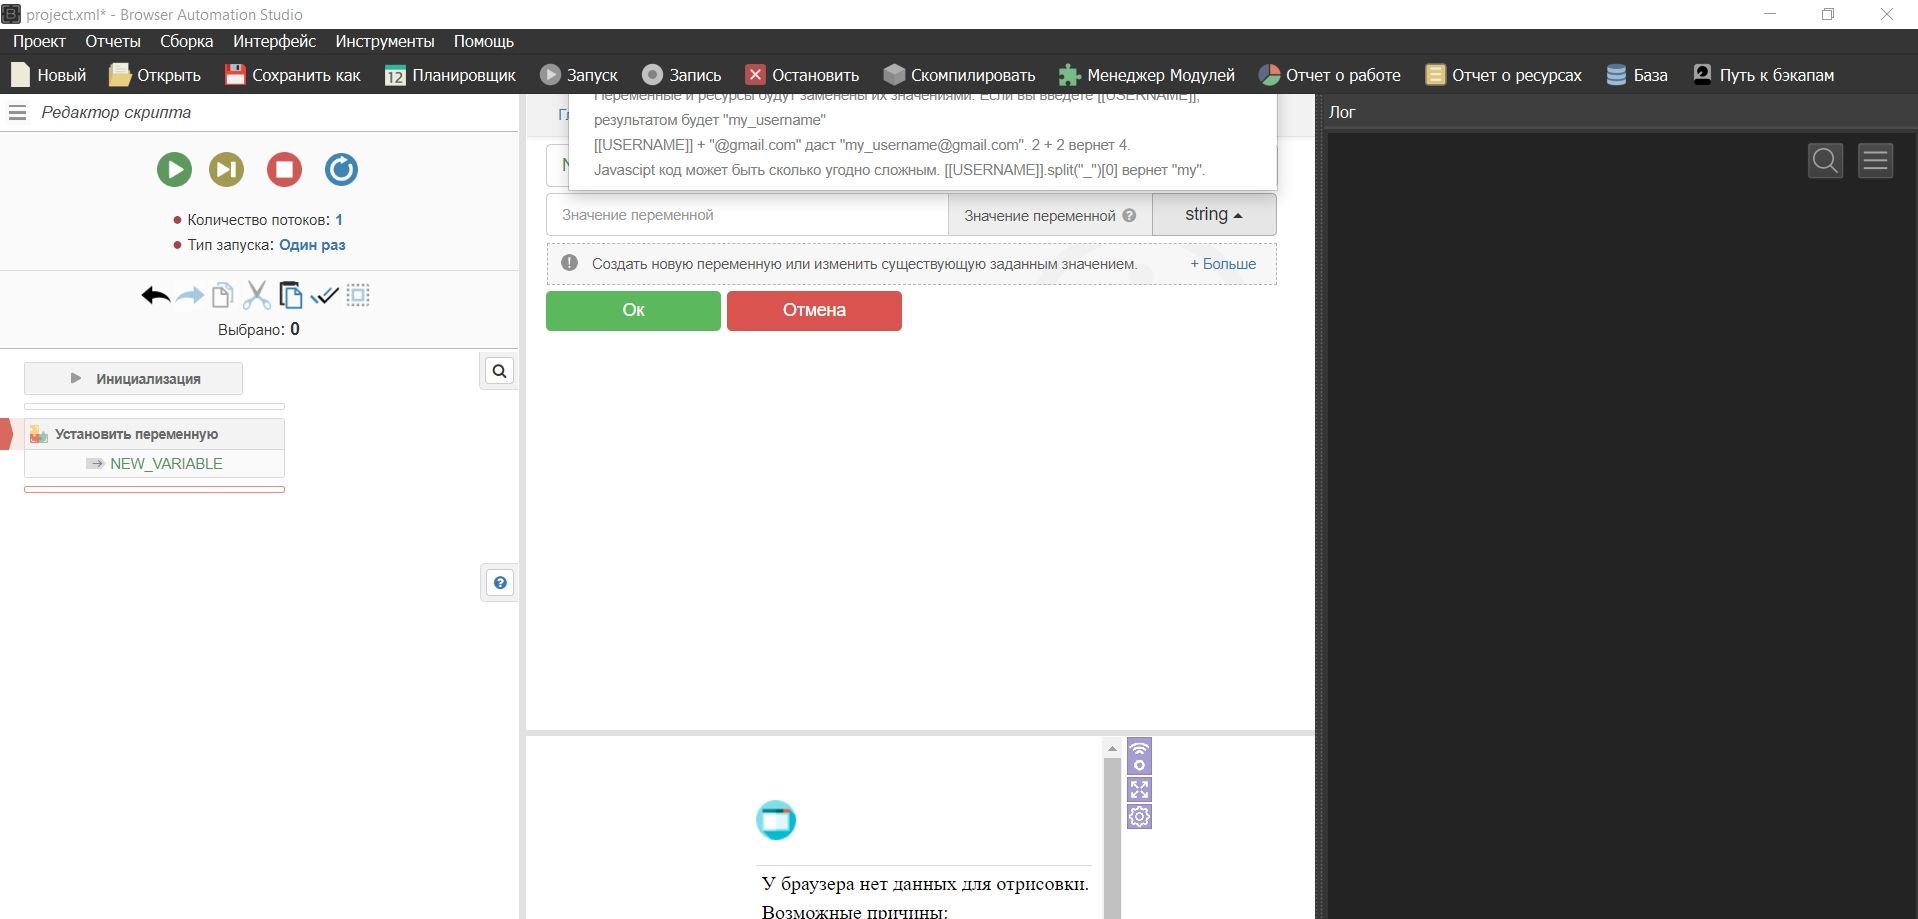This screenshot has width=1918, height=919.
Task: Click the green Play script button
Action: [174, 169]
